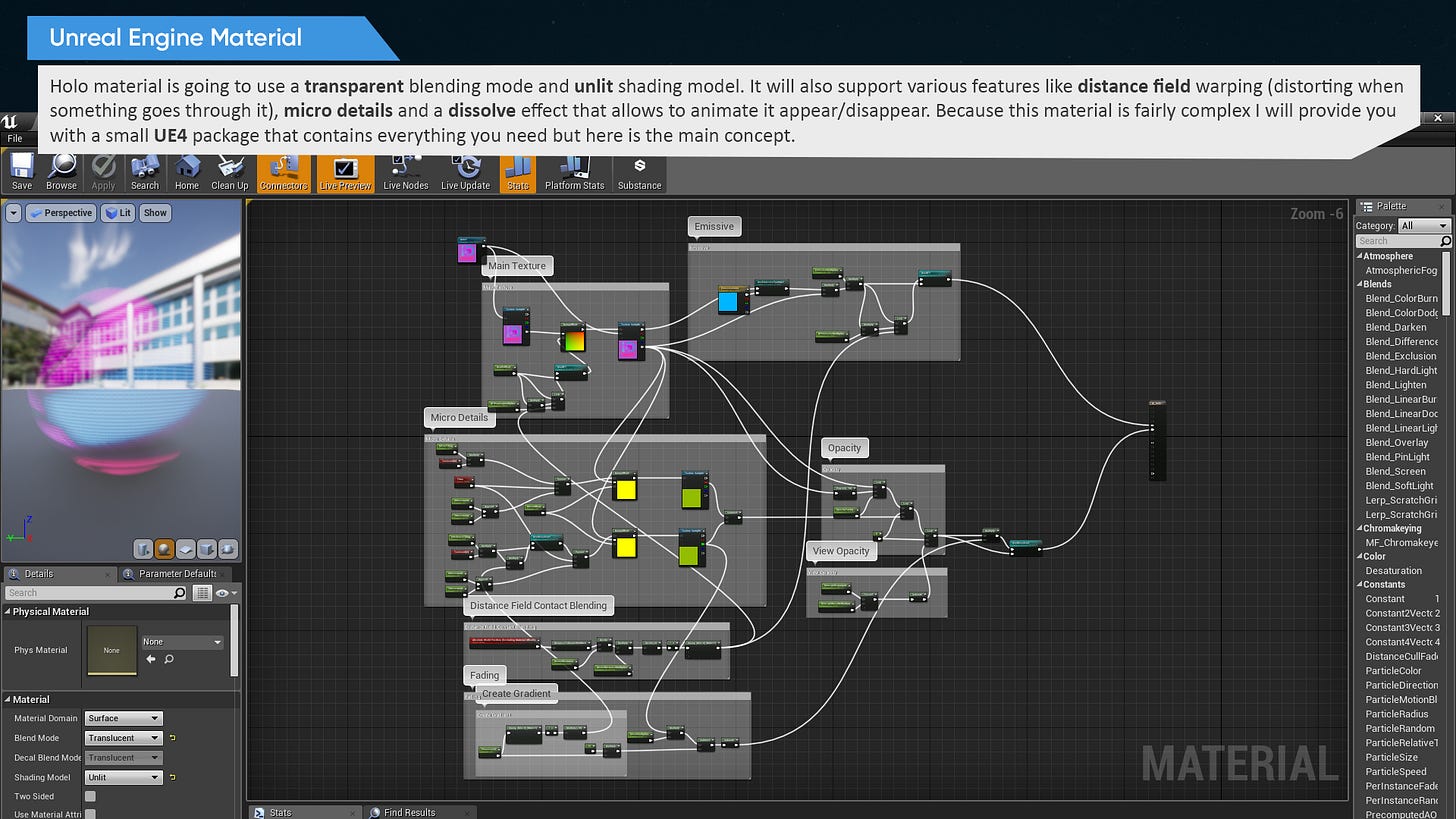Switch to the Parameter Defaults tab

pyautogui.click(x=176, y=574)
